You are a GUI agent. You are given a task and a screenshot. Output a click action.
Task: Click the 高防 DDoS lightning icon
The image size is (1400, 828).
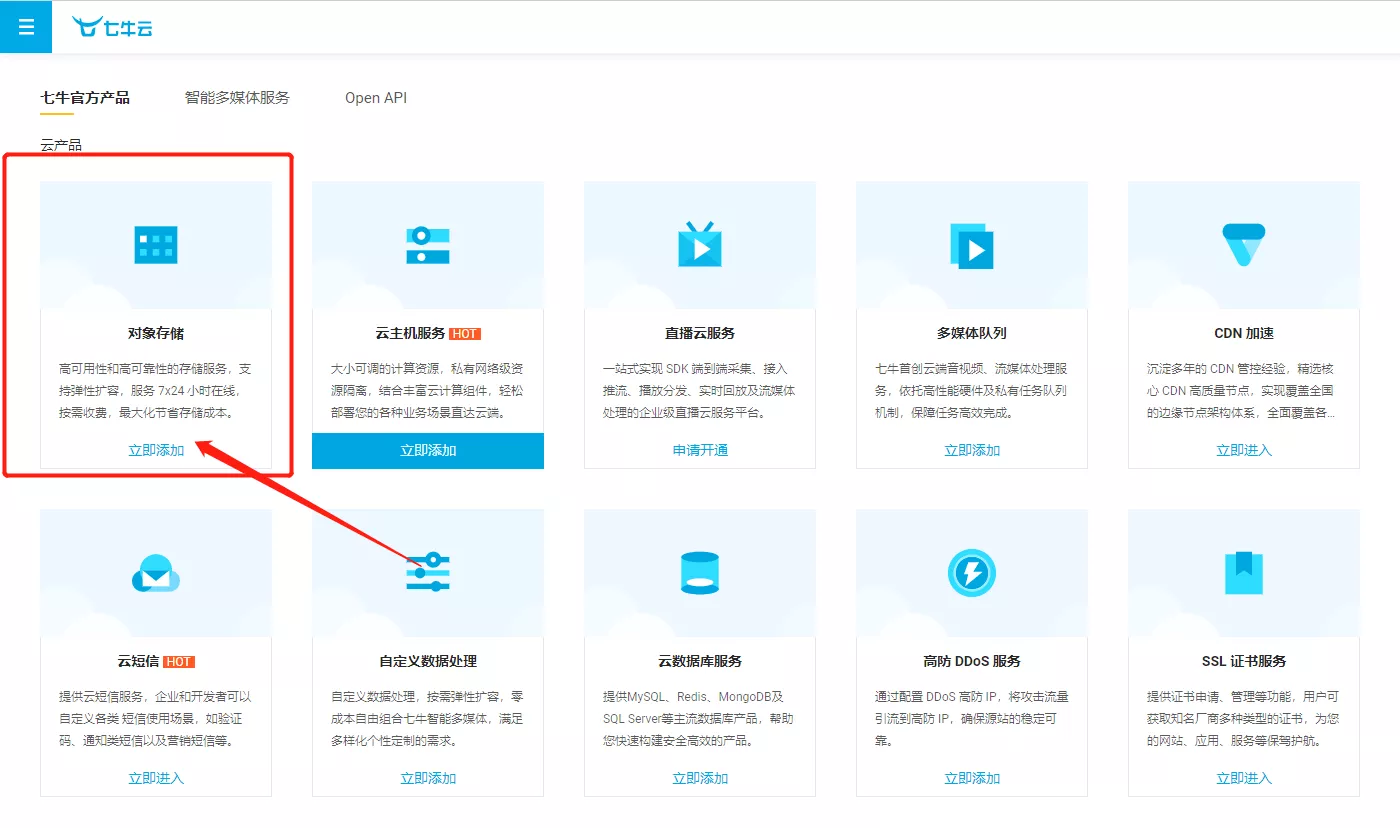pos(972,573)
